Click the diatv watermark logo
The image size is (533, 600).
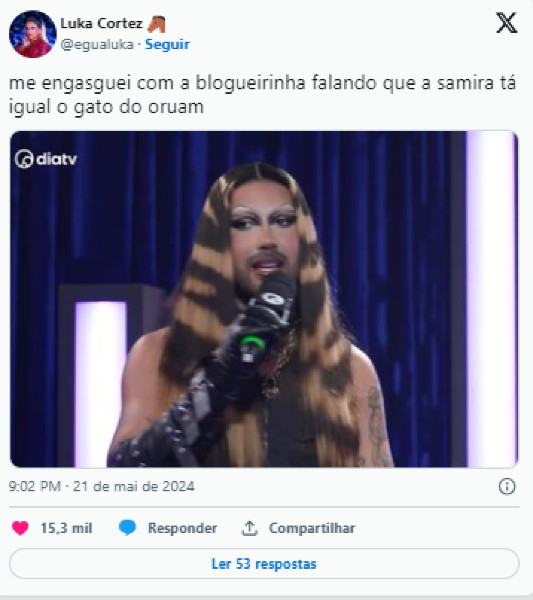click(x=46, y=159)
